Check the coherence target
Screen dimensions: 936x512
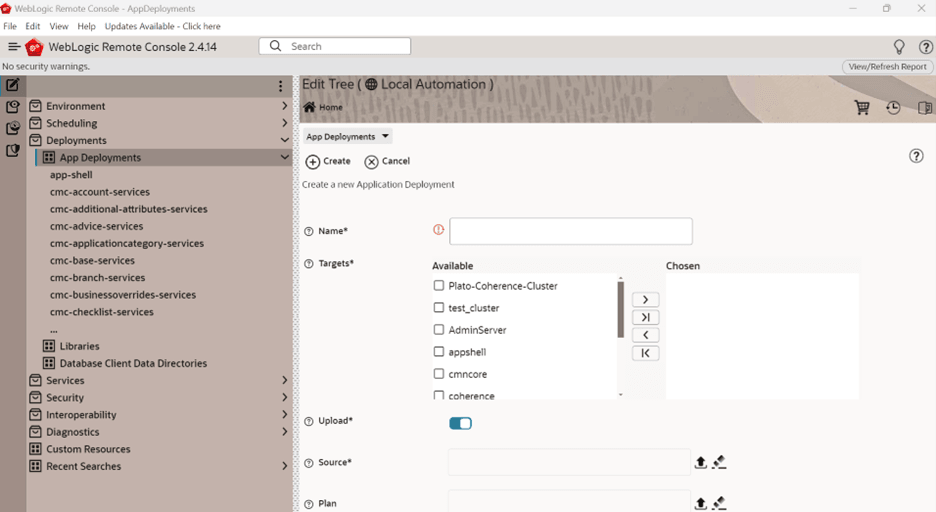[x=439, y=395]
